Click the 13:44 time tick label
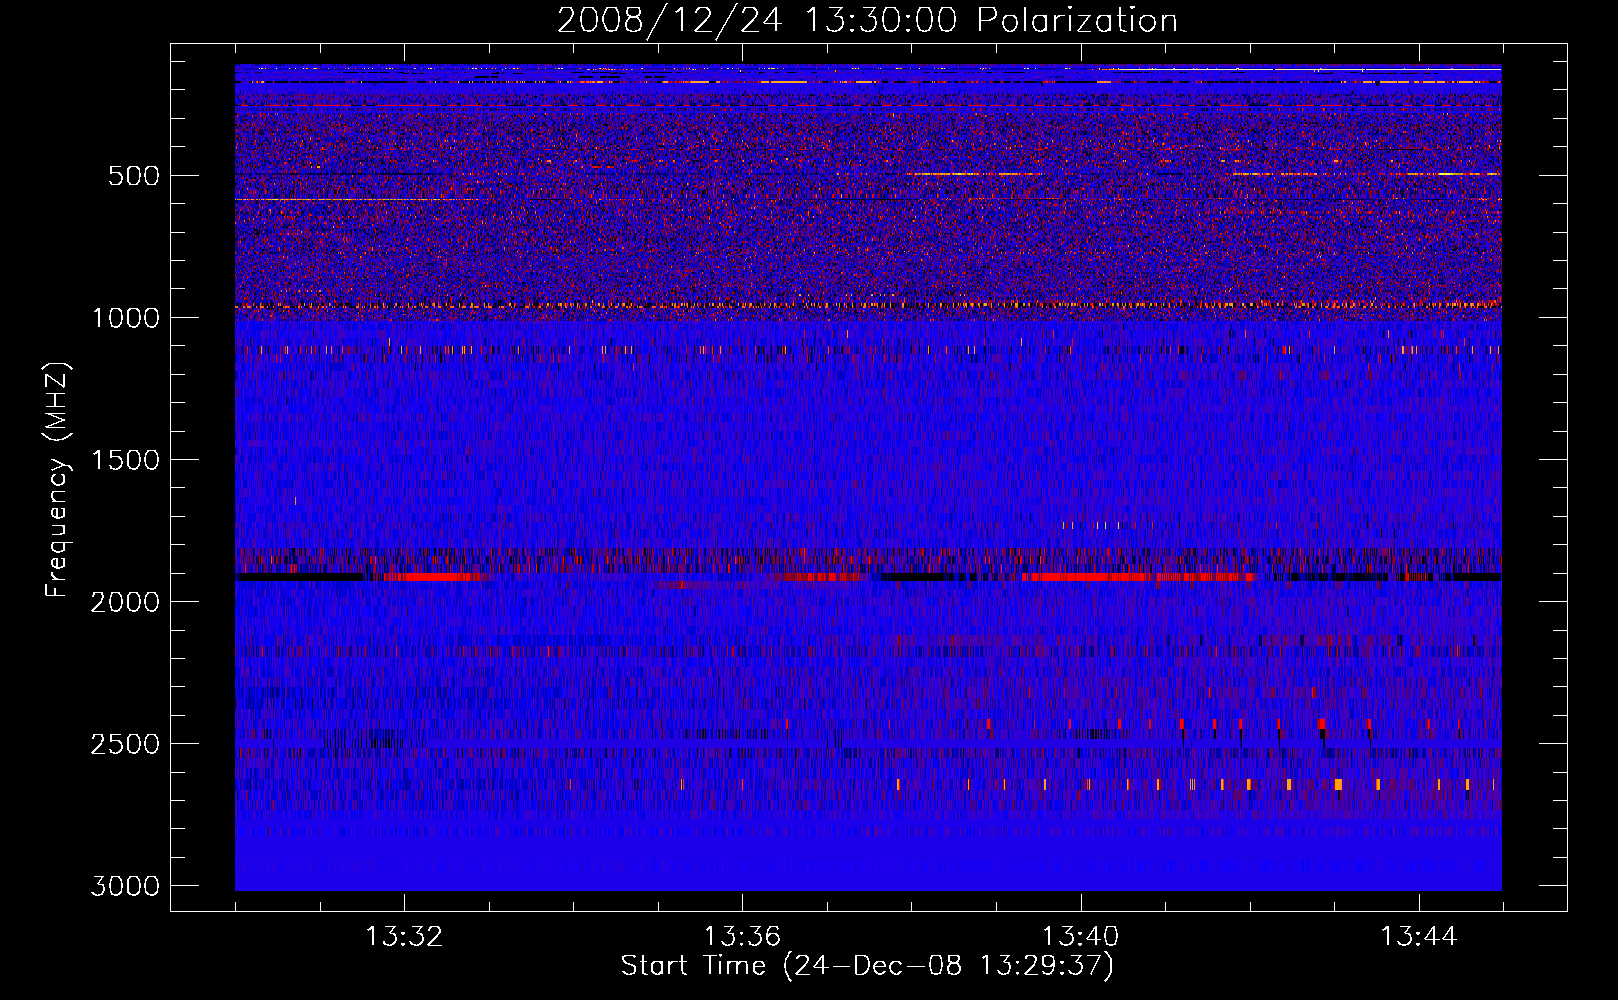 [x=1419, y=937]
